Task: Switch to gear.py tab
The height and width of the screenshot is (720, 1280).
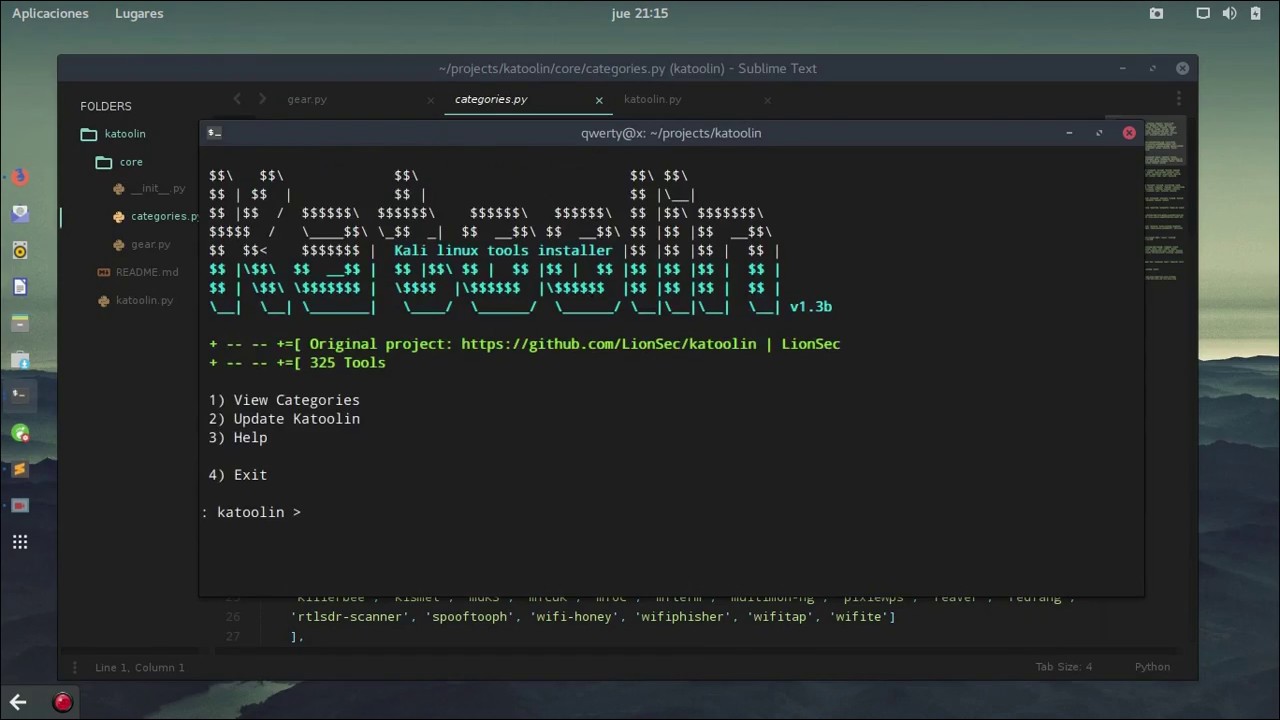Action: [307, 99]
